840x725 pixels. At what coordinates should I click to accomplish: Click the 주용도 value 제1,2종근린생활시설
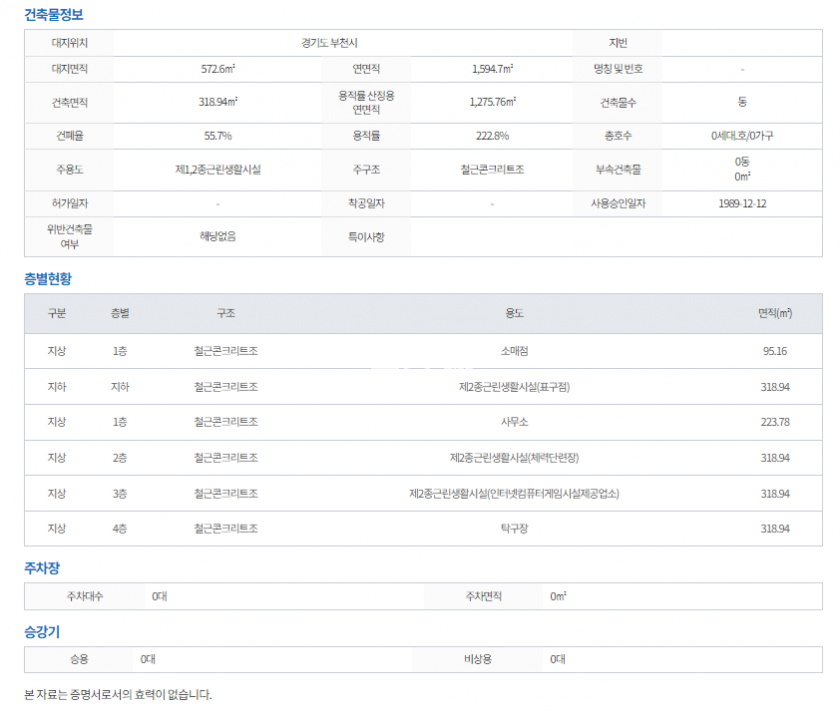218,169
